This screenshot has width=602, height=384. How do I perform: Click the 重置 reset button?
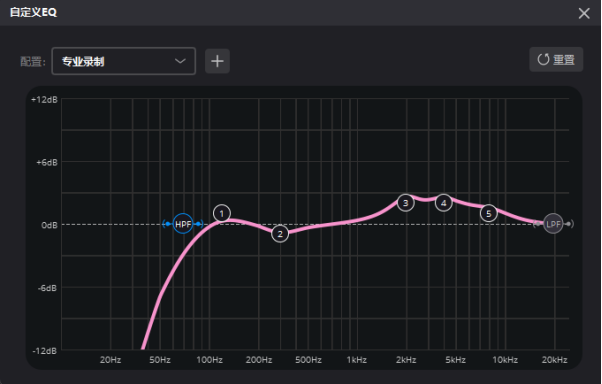pyautogui.click(x=556, y=60)
